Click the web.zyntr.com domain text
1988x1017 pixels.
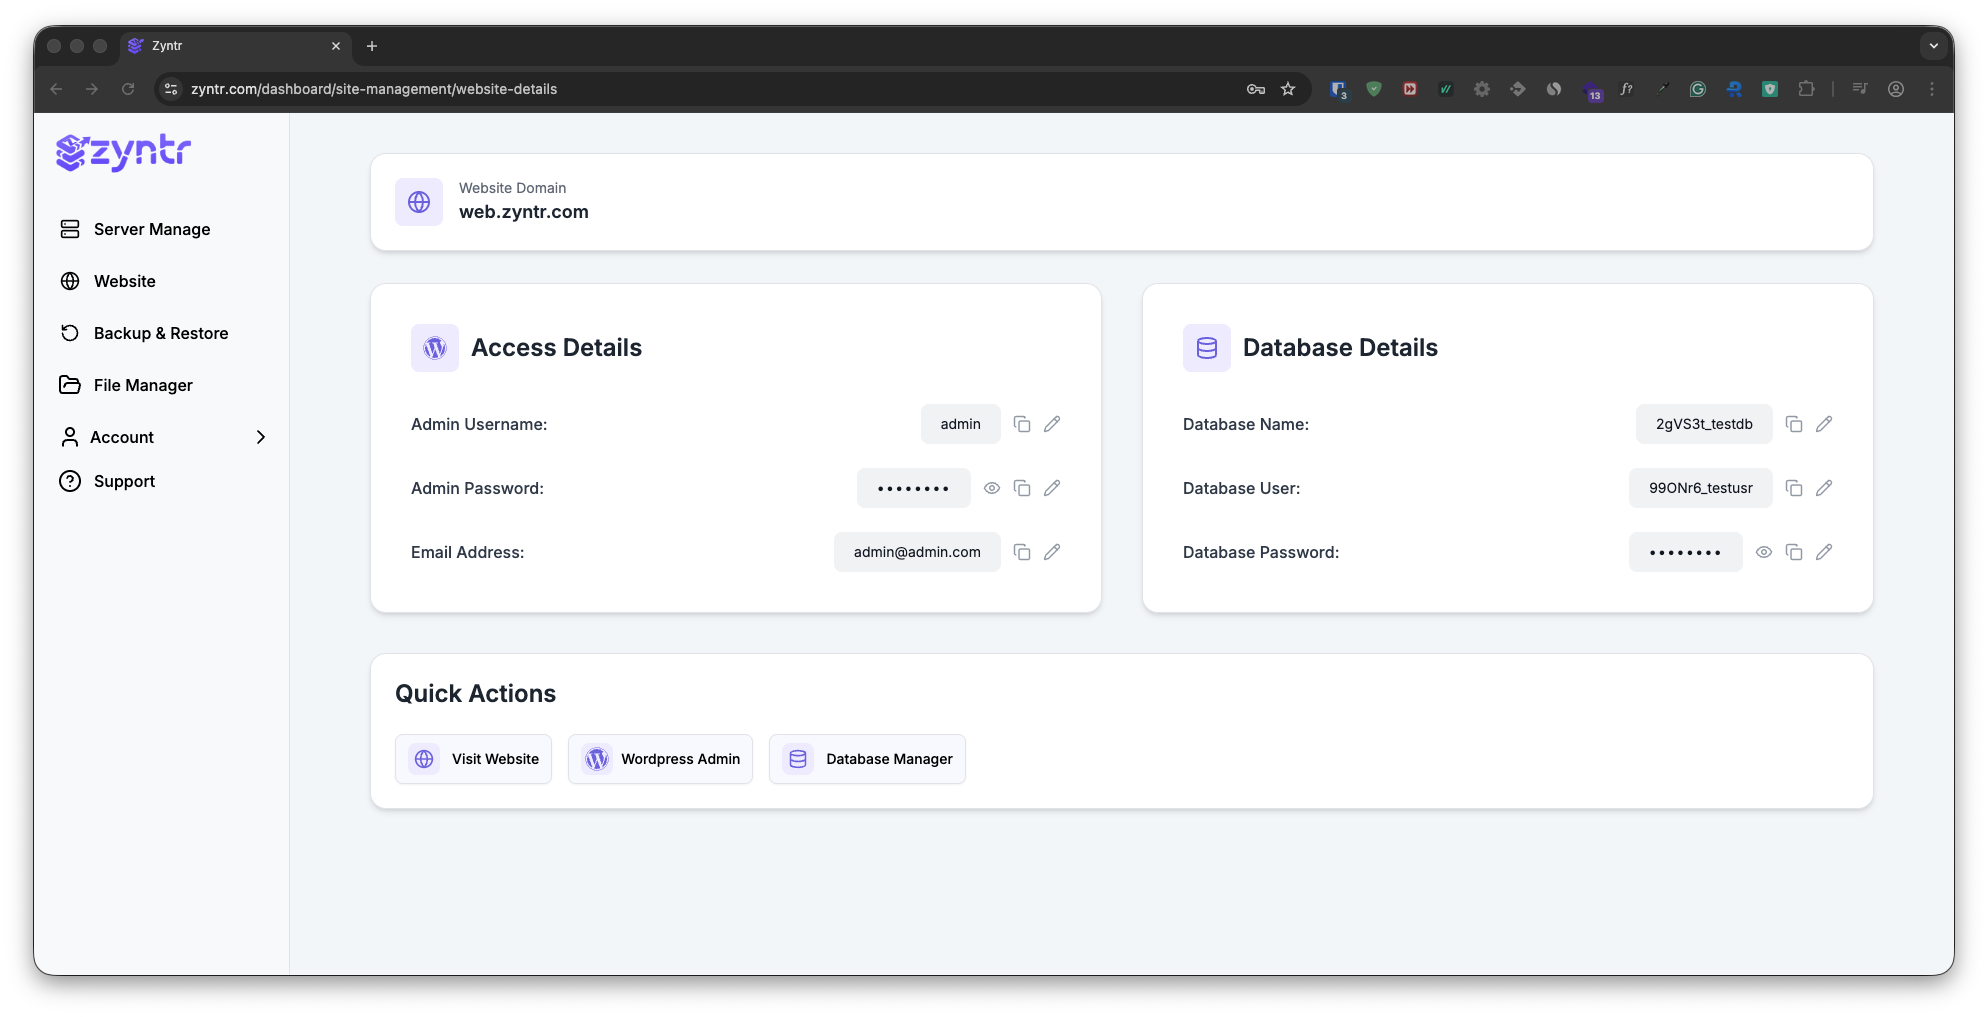(x=524, y=212)
